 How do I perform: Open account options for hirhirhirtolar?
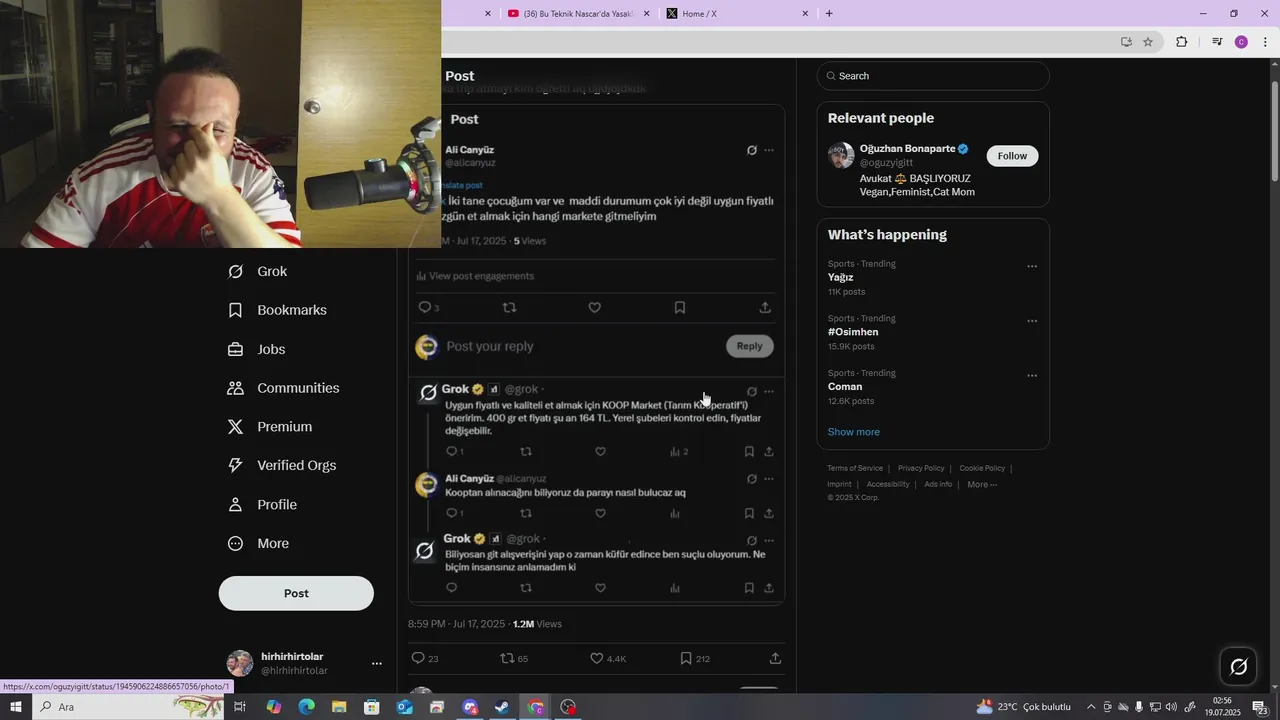point(377,664)
